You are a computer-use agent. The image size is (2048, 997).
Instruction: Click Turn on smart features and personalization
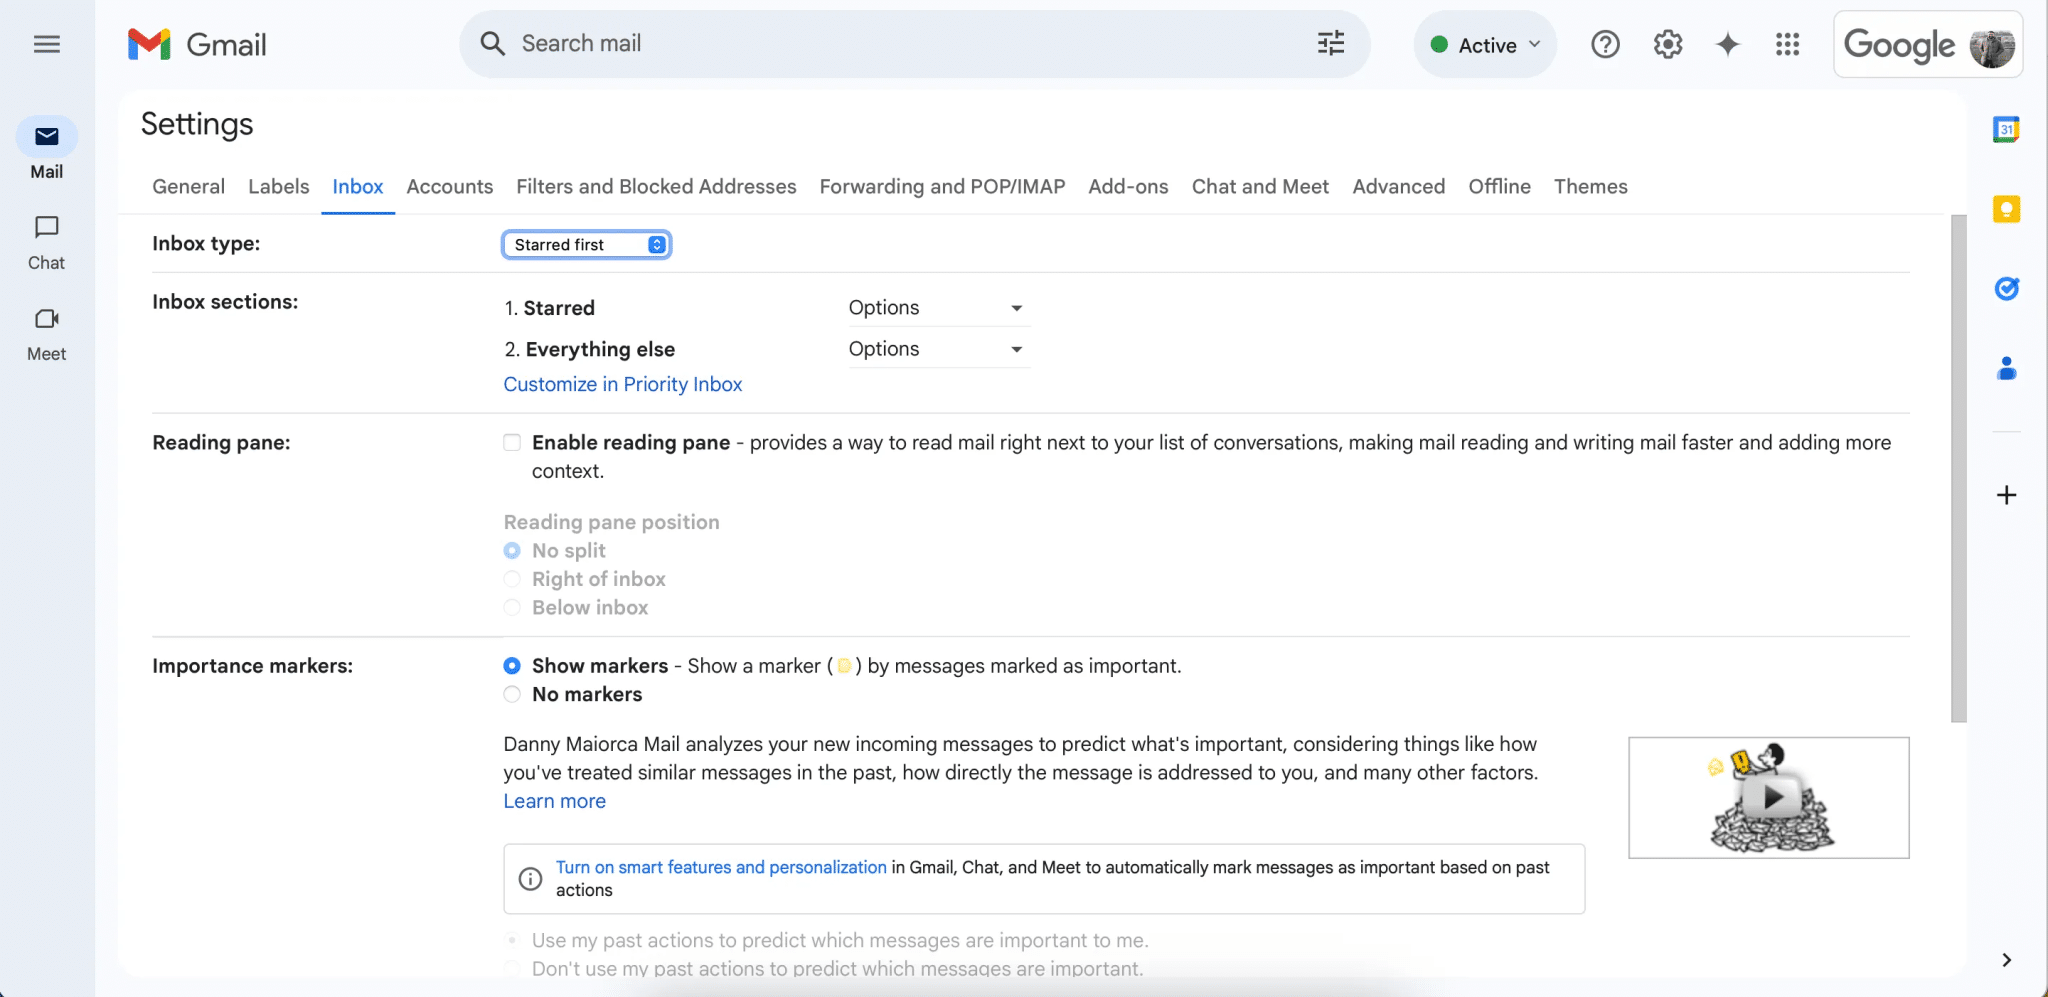[720, 866]
